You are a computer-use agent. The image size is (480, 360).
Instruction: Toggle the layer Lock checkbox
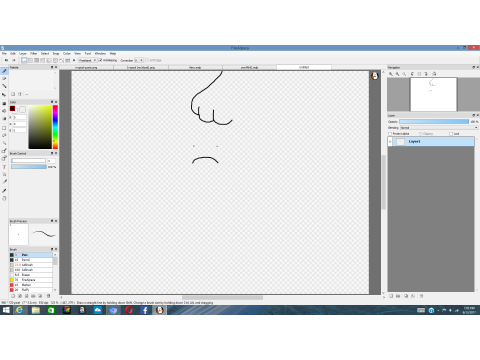(x=451, y=134)
